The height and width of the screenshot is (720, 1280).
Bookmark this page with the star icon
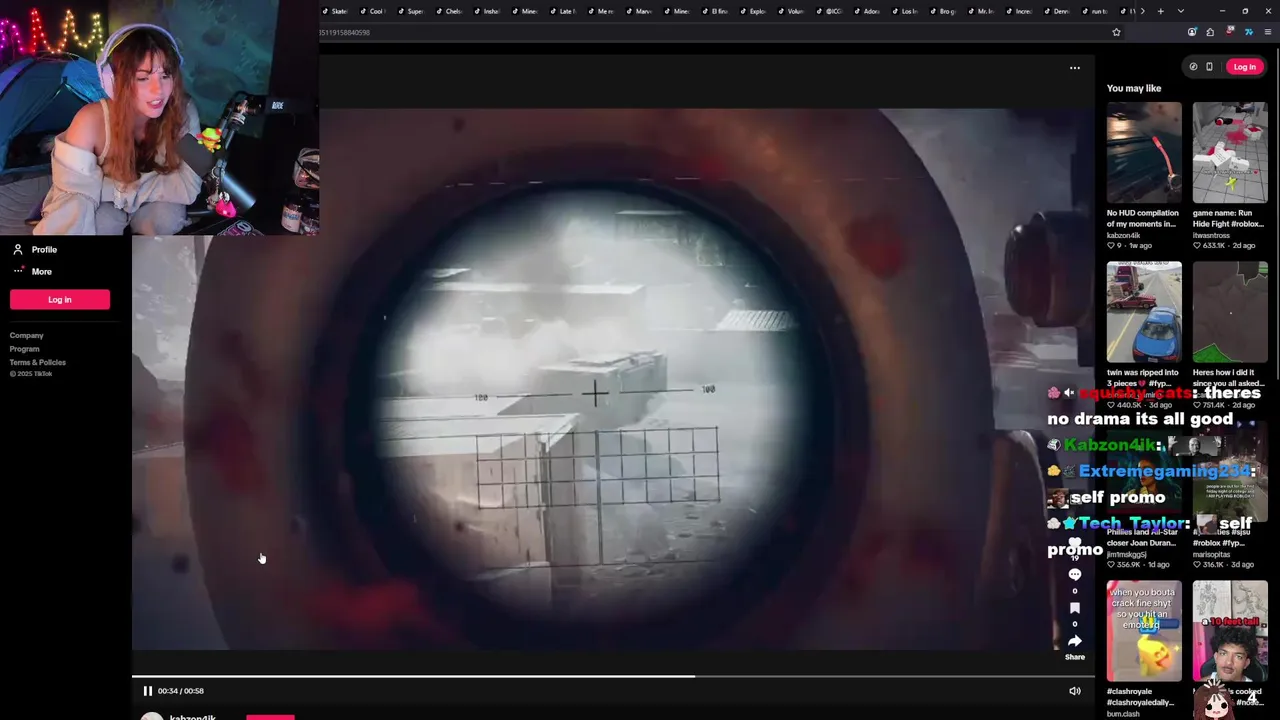coord(1116,32)
